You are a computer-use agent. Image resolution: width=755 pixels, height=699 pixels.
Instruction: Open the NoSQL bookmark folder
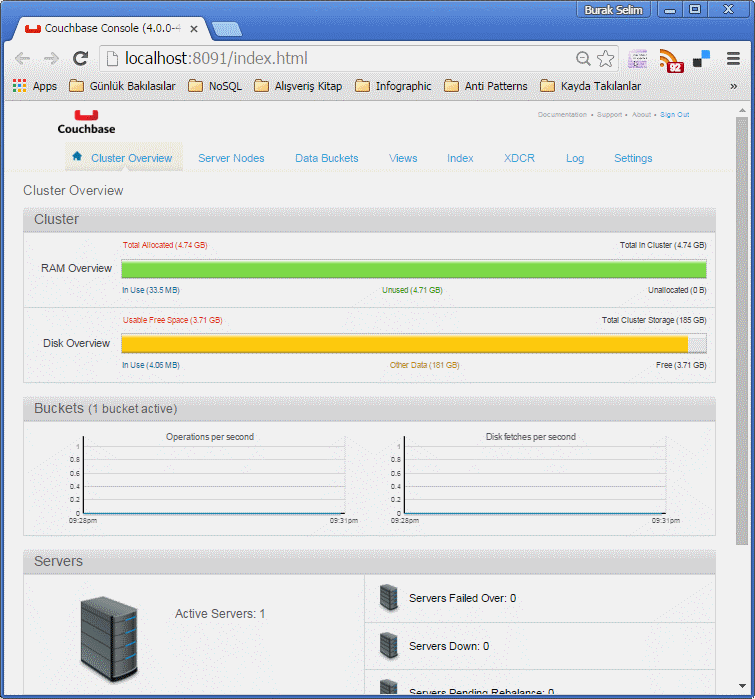[215, 86]
